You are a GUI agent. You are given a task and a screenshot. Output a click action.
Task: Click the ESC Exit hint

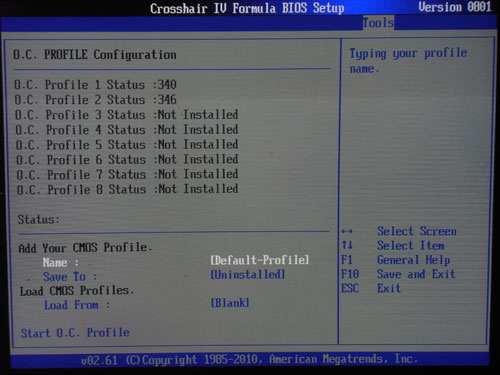[x=371, y=288]
